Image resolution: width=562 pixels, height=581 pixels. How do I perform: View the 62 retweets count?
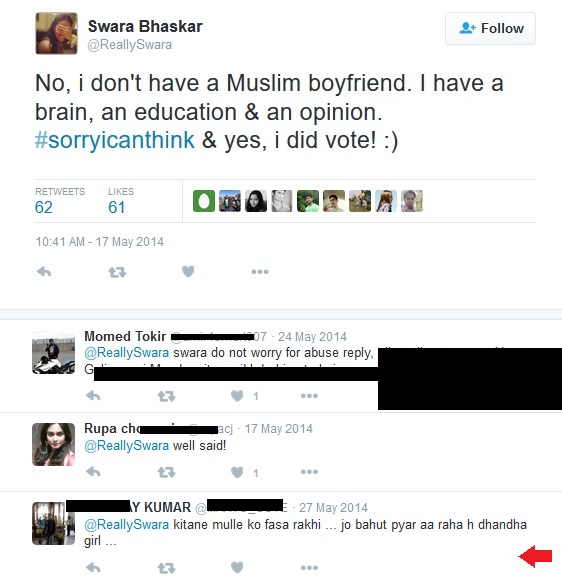[44, 207]
